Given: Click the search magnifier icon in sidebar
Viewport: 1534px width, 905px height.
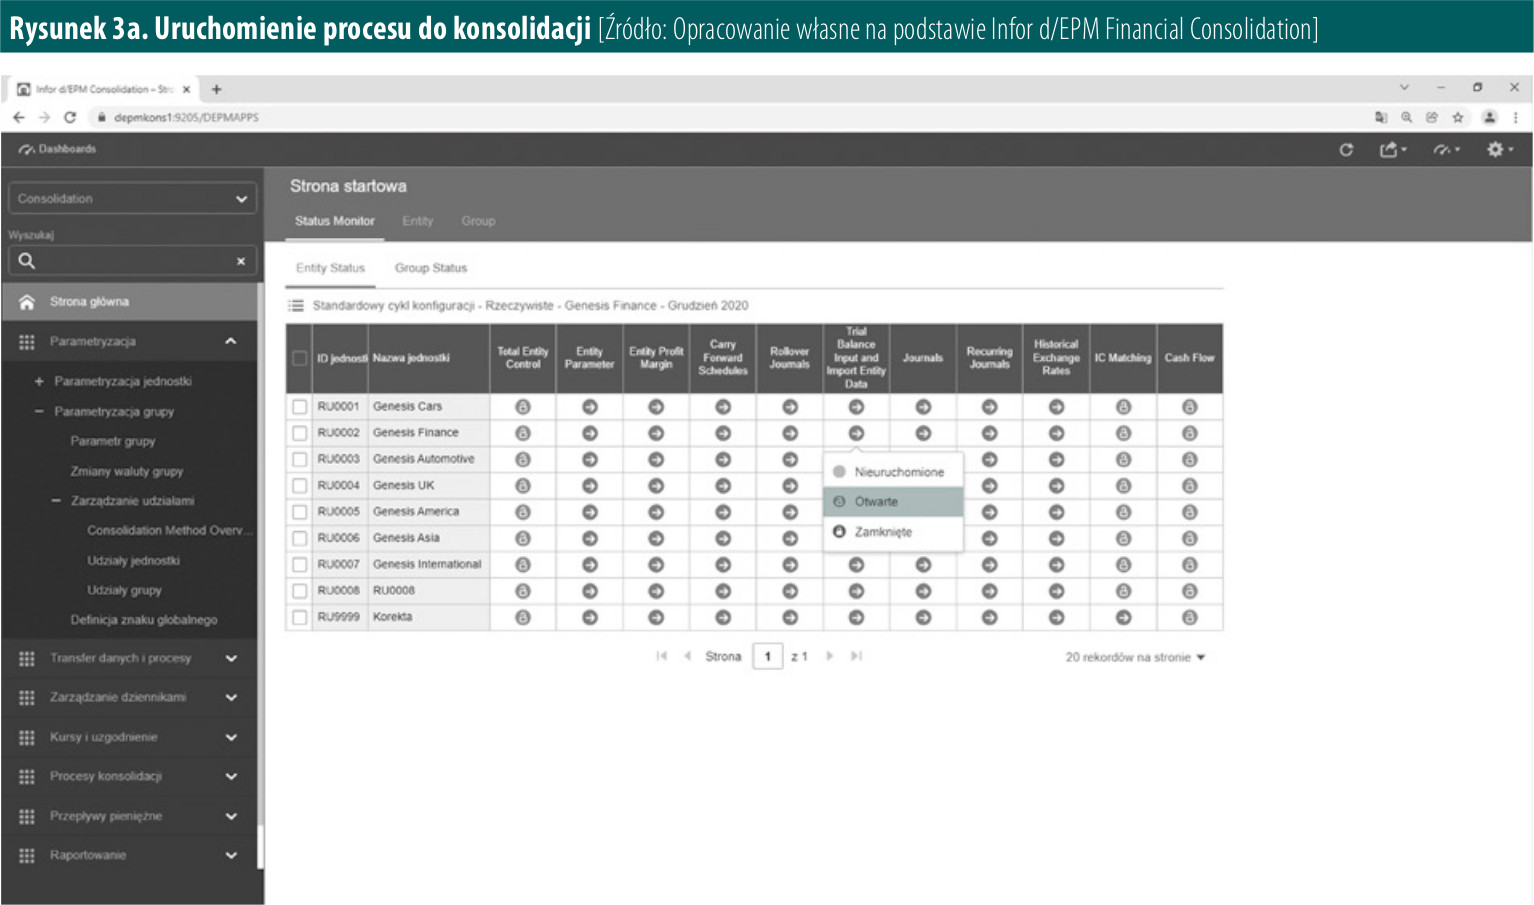Looking at the screenshot, I should [x=27, y=261].
